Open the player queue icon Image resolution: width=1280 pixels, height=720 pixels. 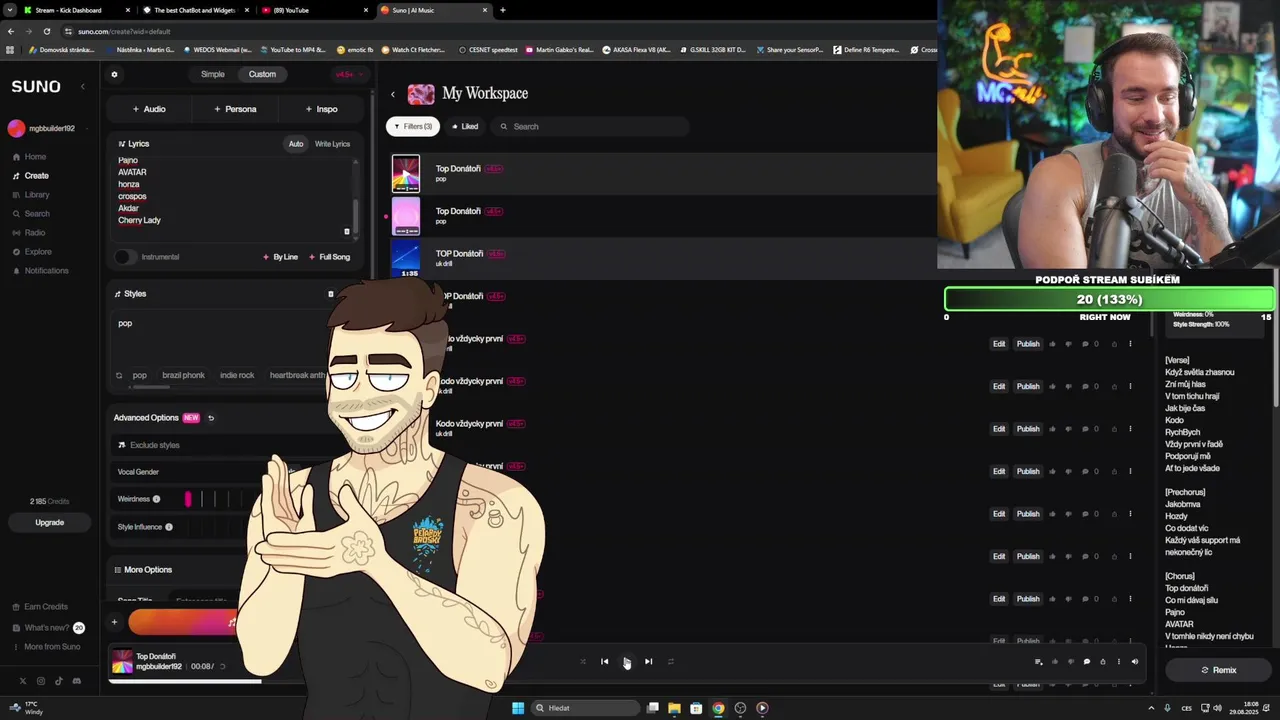pyautogui.click(x=1038, y=661)
